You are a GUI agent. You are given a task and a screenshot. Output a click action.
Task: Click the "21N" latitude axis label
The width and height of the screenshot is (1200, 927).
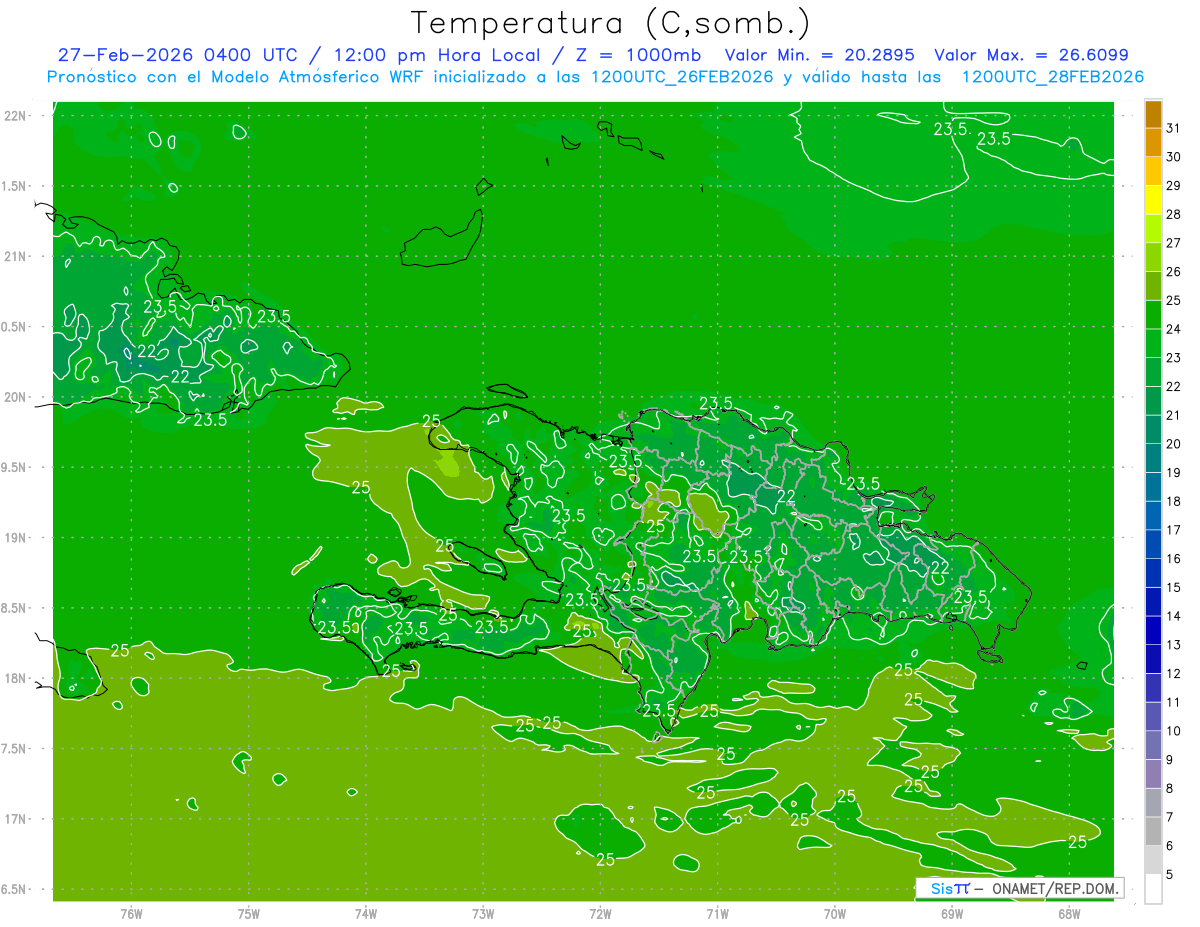(x=16, y=256)
